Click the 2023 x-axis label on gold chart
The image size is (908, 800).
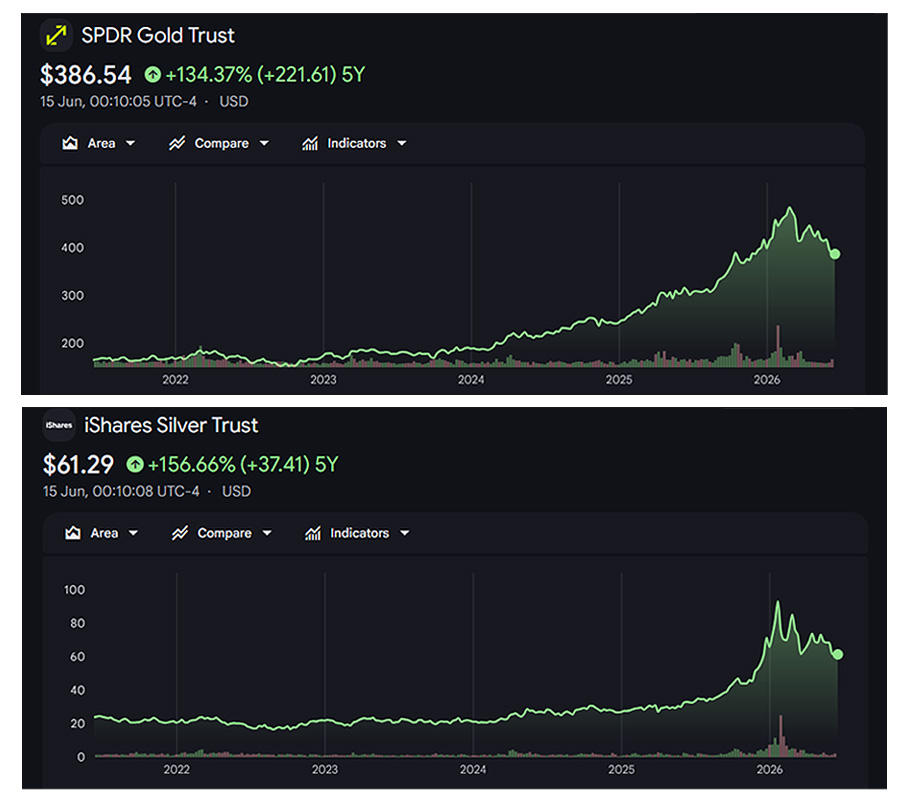click(x=323, y=379)
